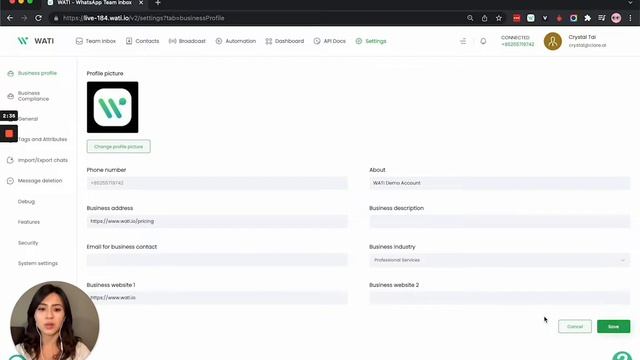Click the green help bubble icon
The width and height of the screenshot is (640, 360).
tap(622, 356)
